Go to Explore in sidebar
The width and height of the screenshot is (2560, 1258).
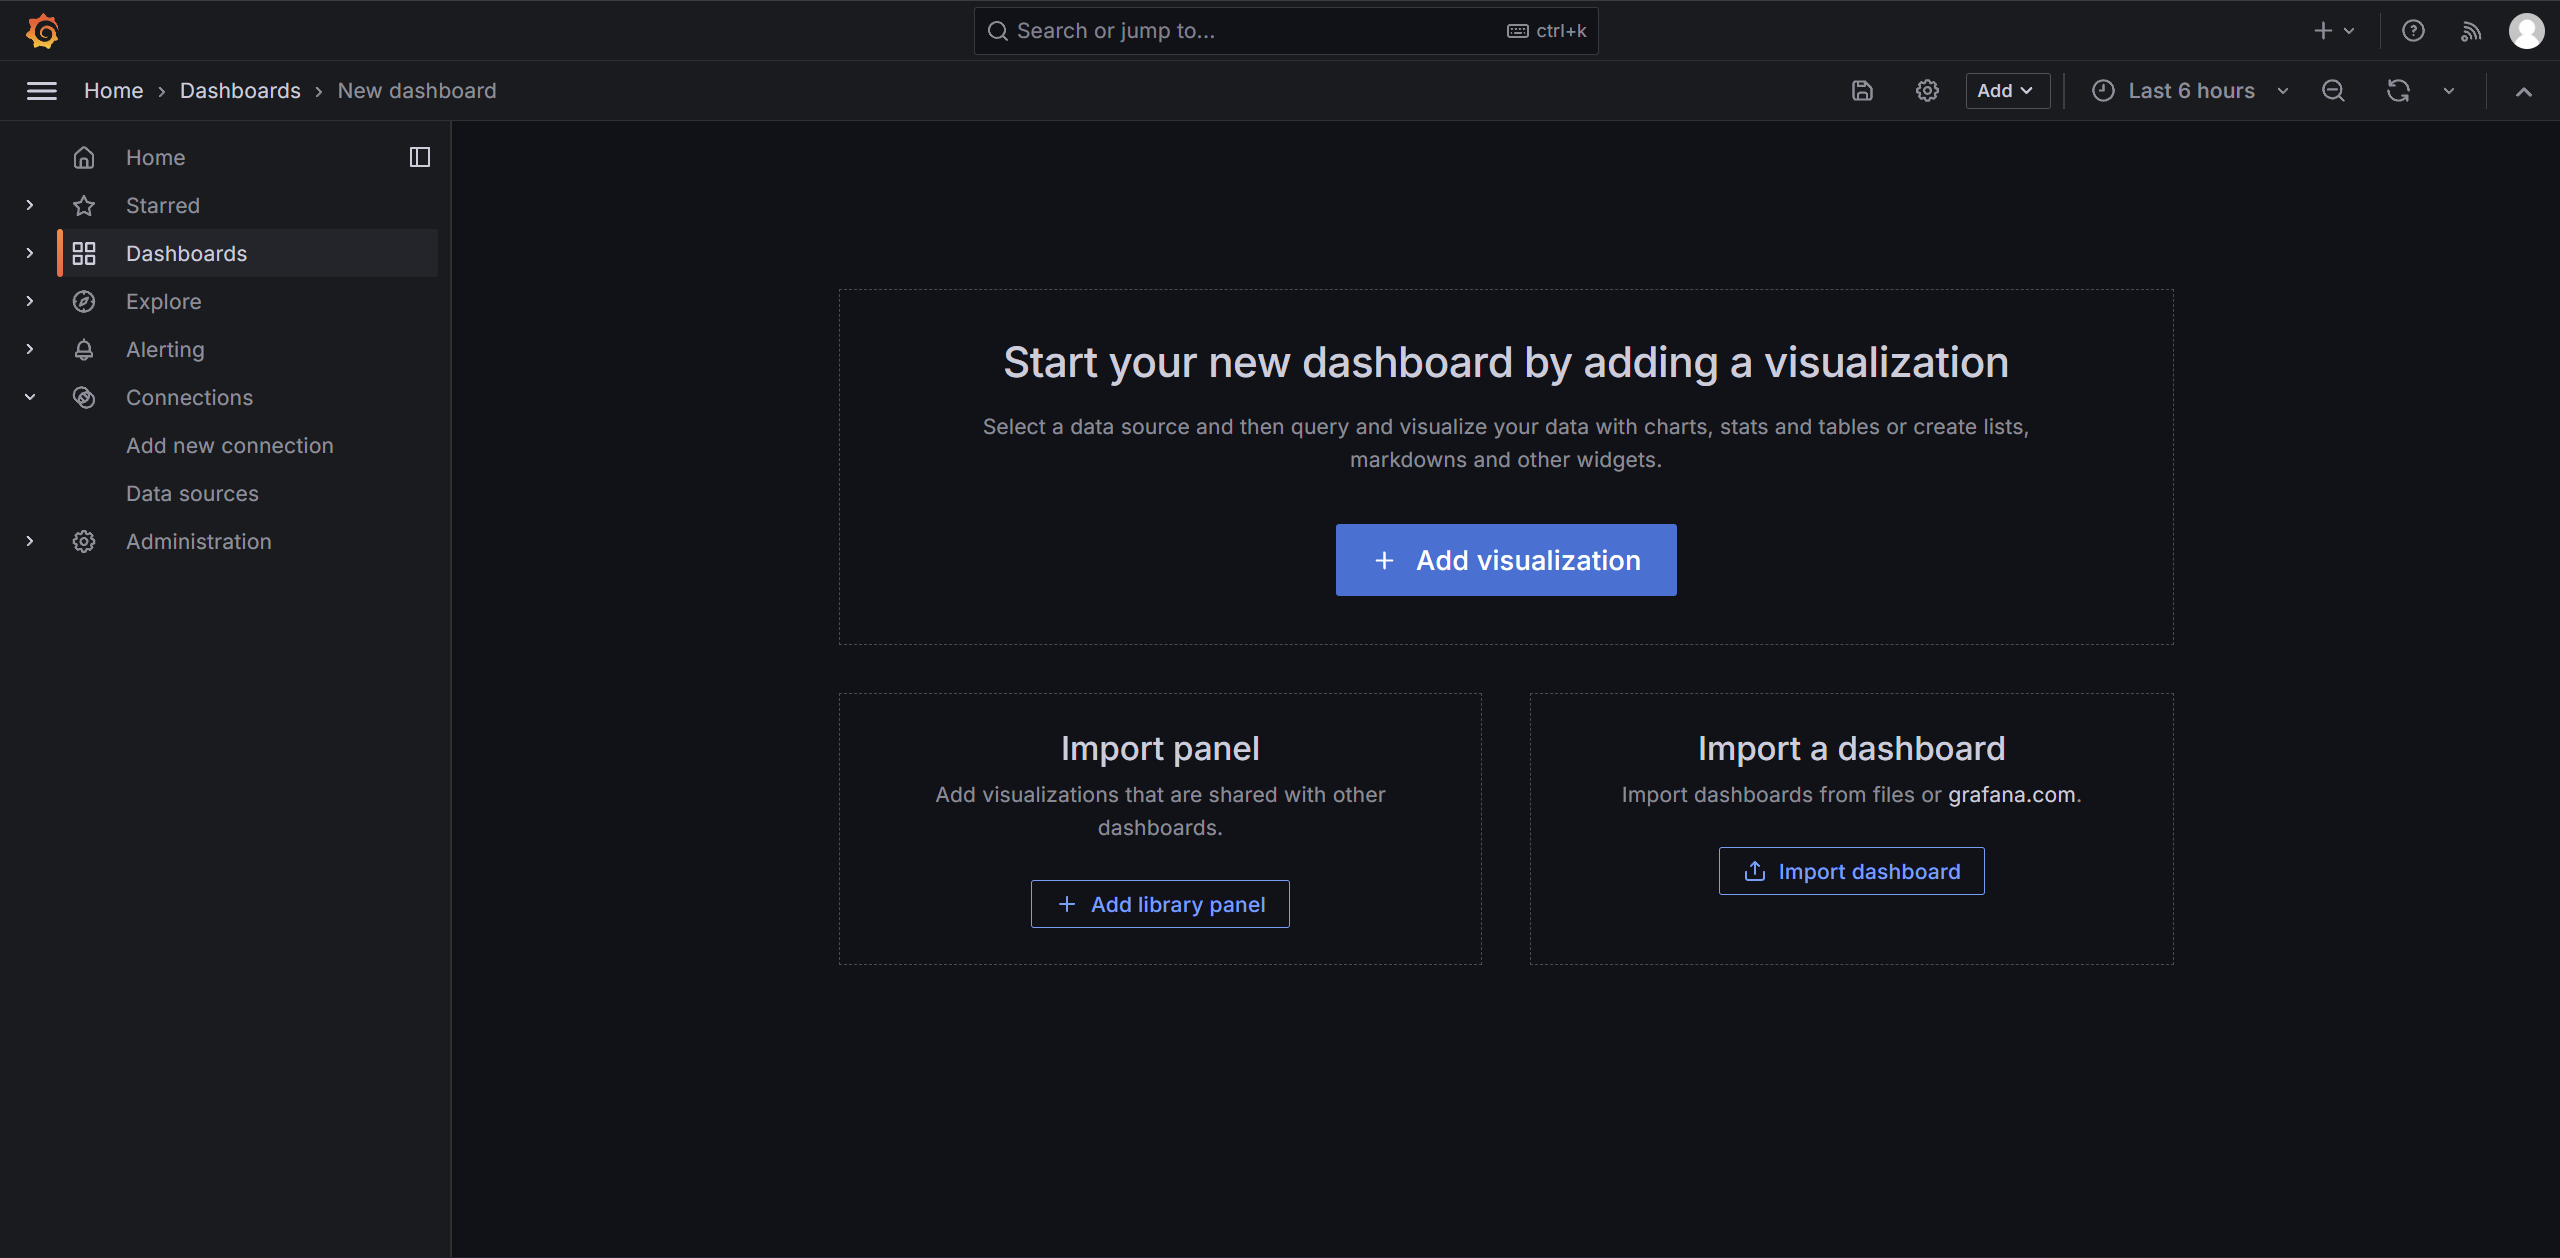(x=164, y=301)
